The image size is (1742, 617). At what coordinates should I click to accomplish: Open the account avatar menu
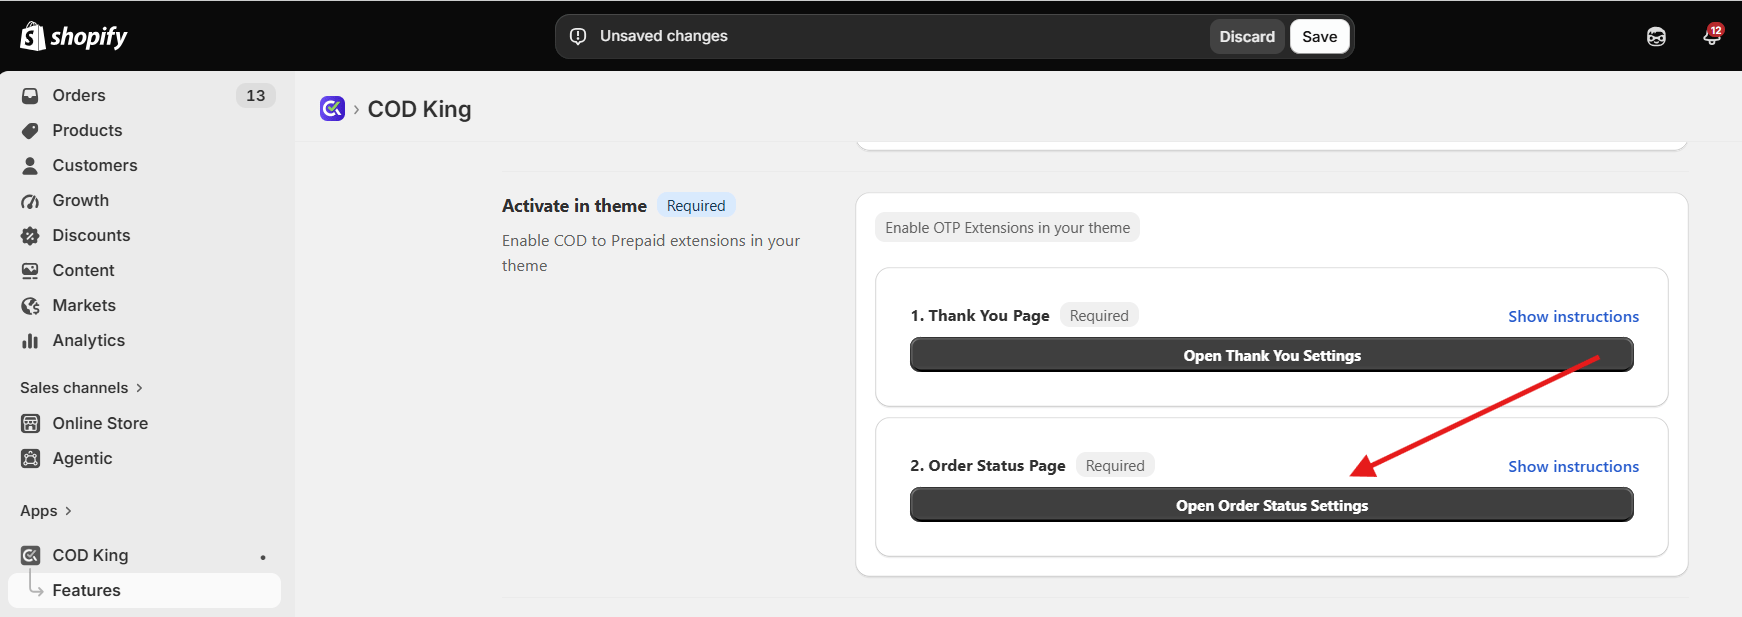click(x=1656, y=37)
